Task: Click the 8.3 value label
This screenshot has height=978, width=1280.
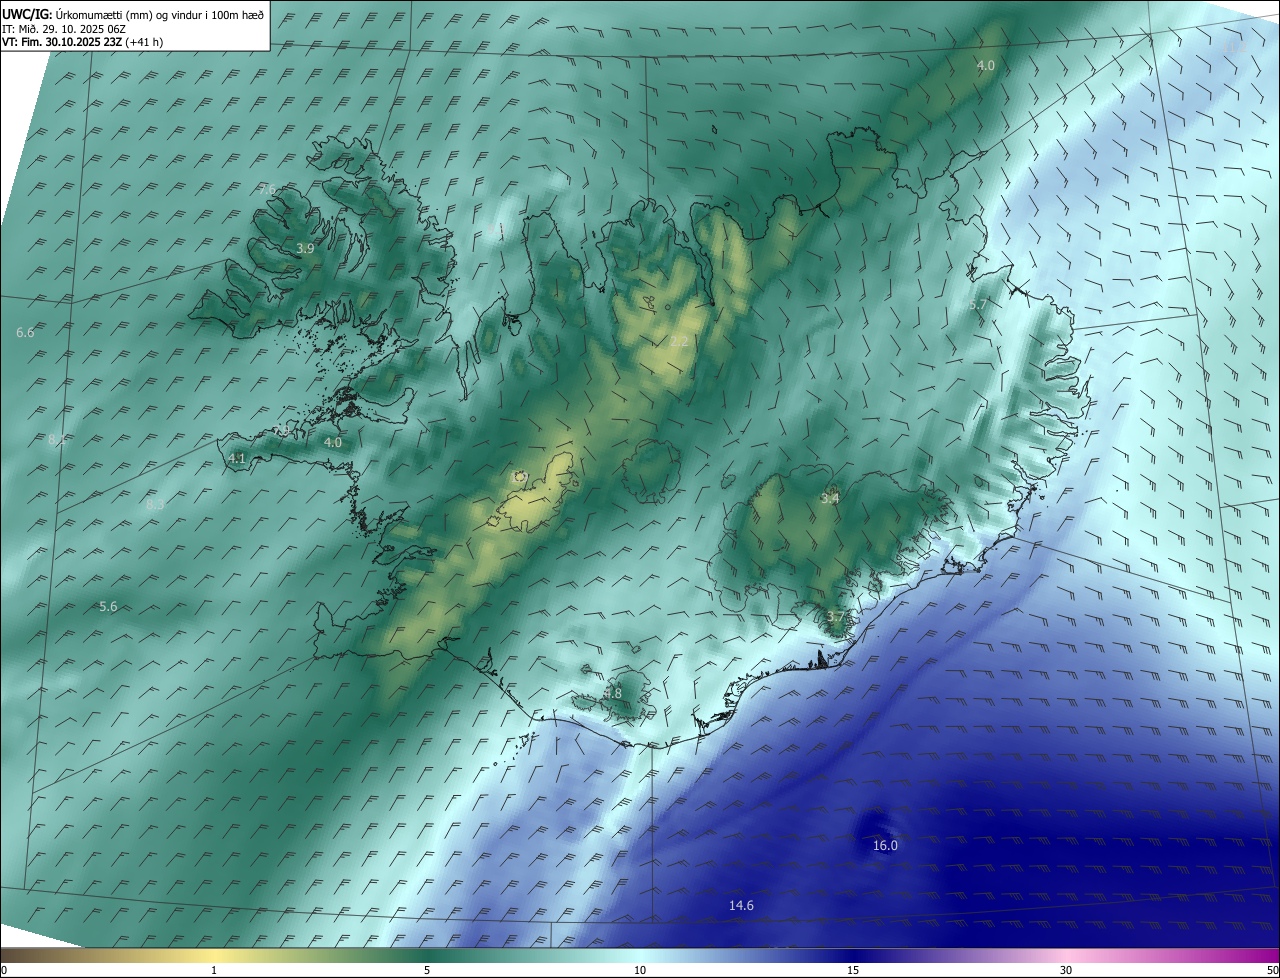Action: (x=155, y=505)
